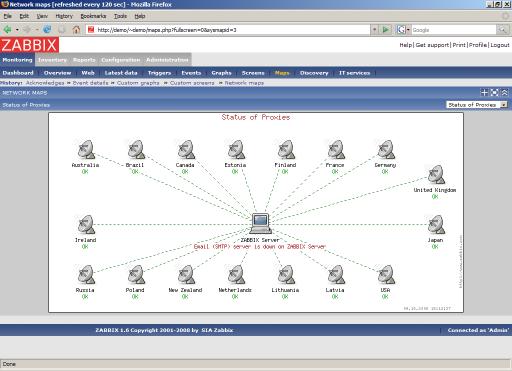Image resolution: width=512 pixels, height=371 pixels.
Task: Open the Bookmarks menu
Action: [x=93, y=16]
